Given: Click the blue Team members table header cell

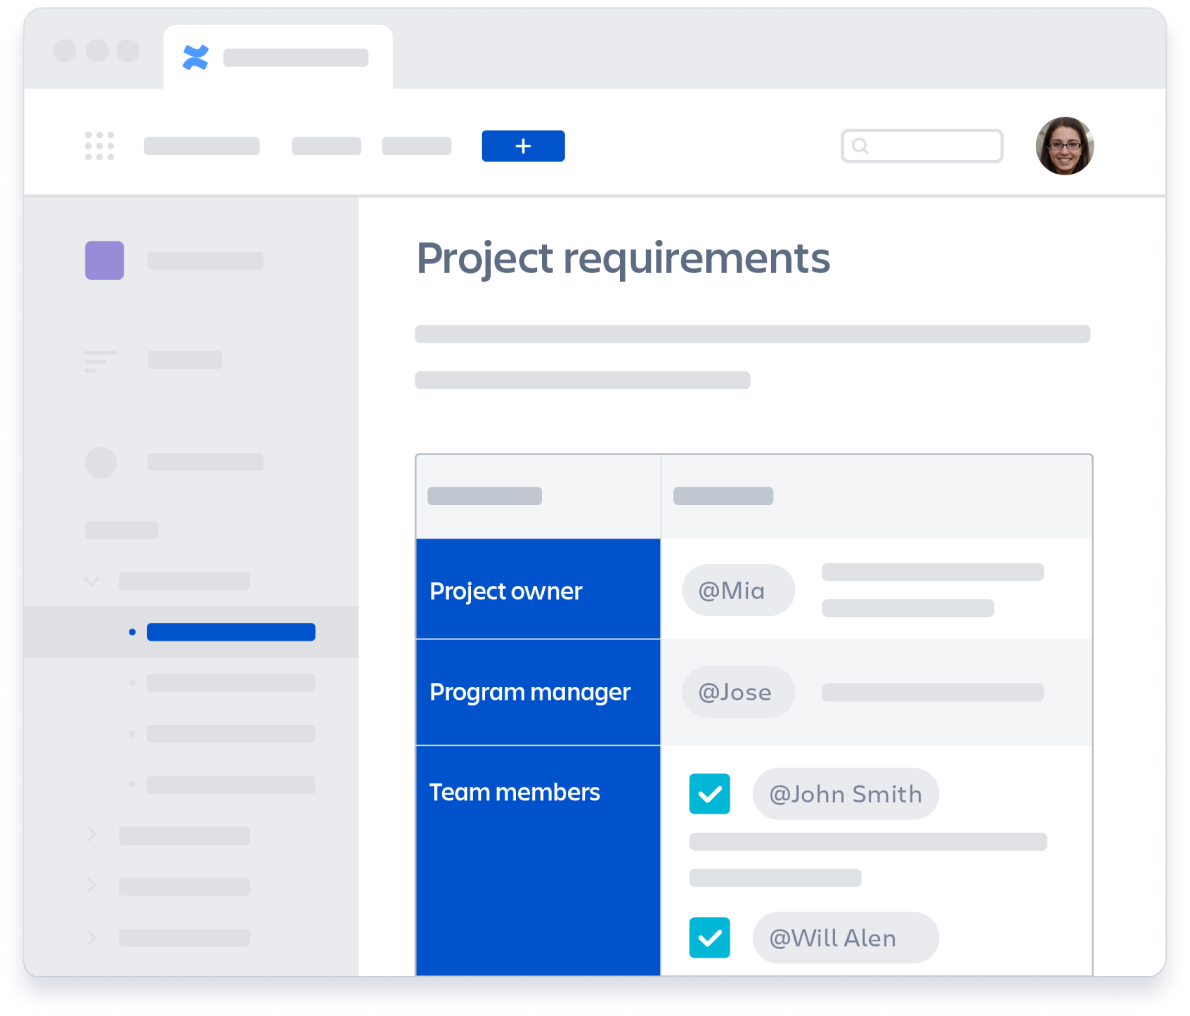Looking at the screenshot, I should pos(514,792).
